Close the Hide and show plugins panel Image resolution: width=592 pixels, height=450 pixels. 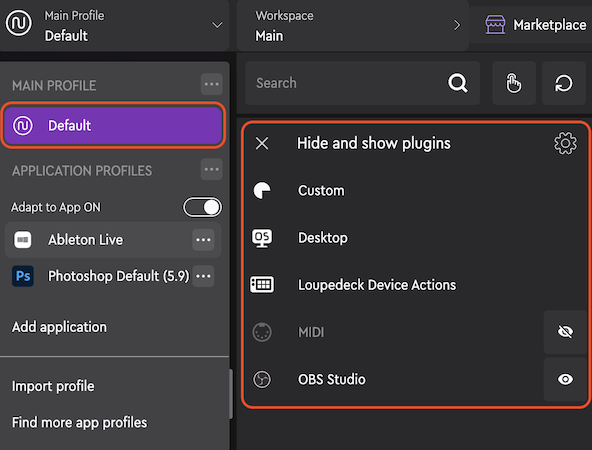point(262,143)
